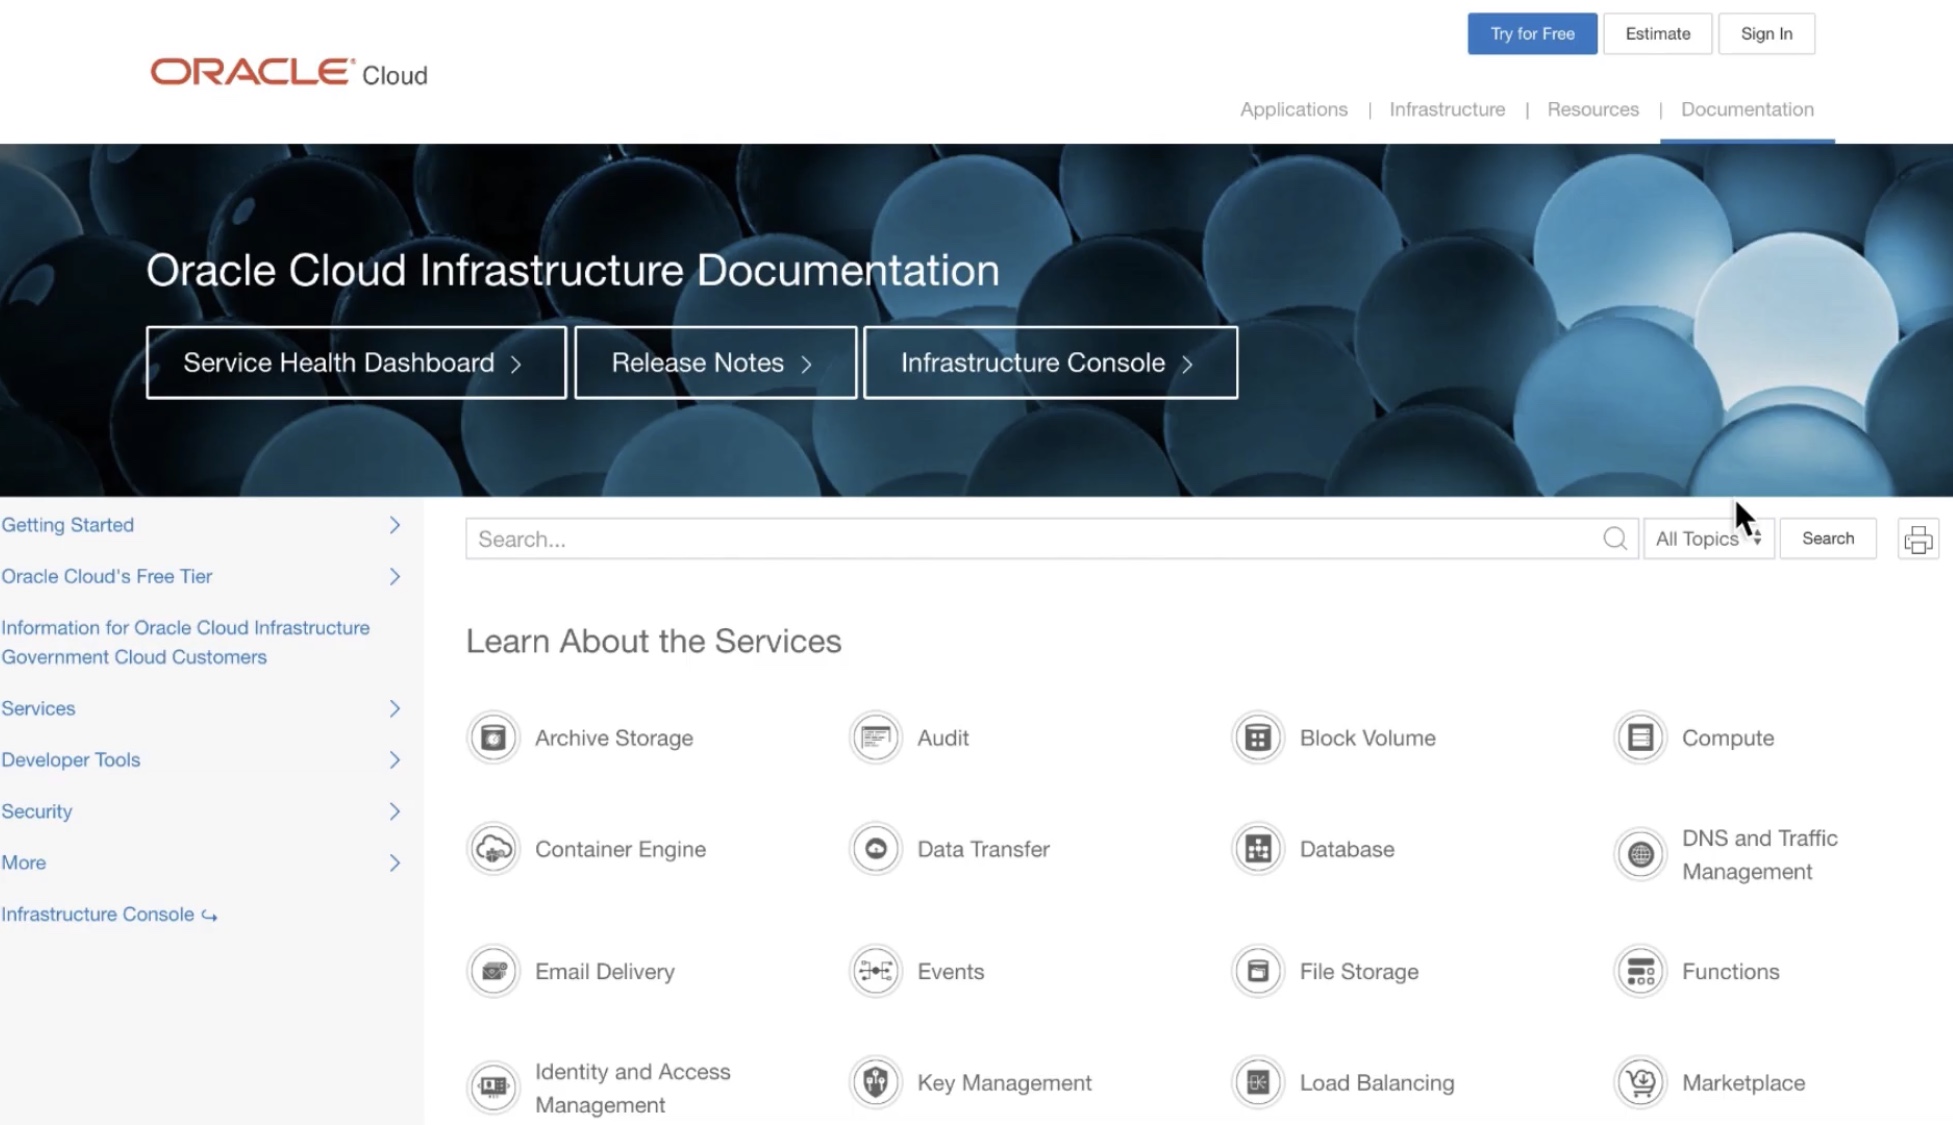Click the Container Engine cloud icon
The width and height of the screenshot is (1953, 1125).
[x=493, y=849]
